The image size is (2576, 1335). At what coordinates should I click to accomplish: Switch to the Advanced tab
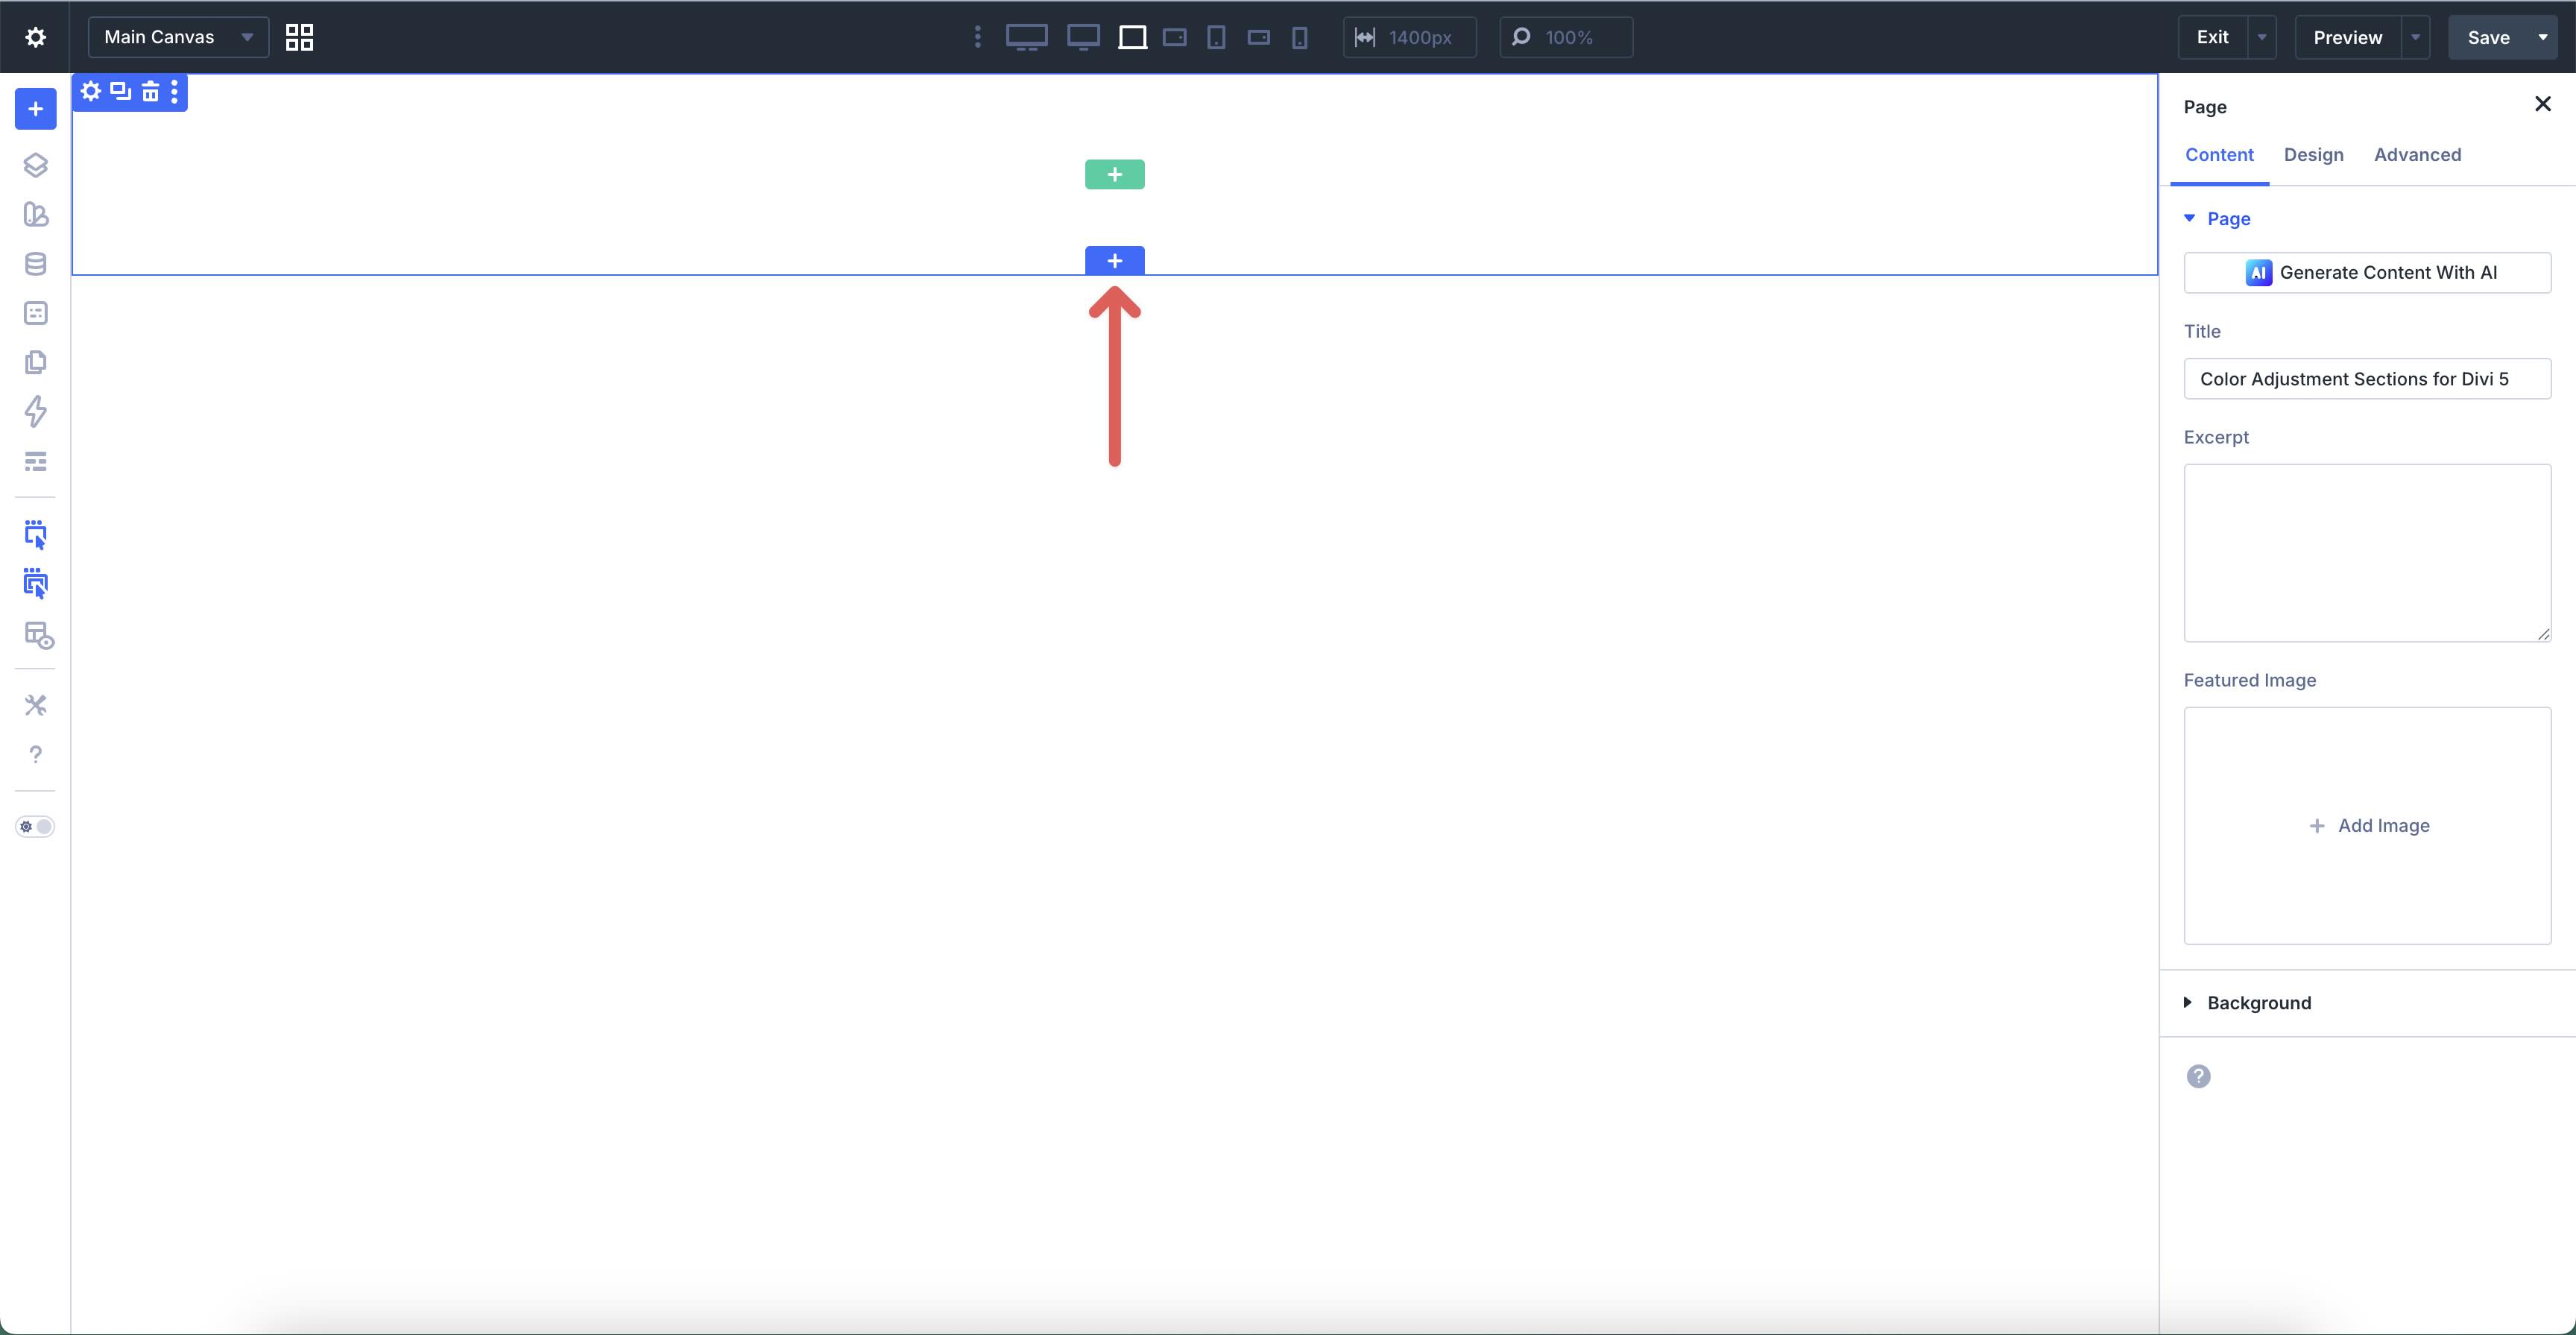pos(2417,154)
